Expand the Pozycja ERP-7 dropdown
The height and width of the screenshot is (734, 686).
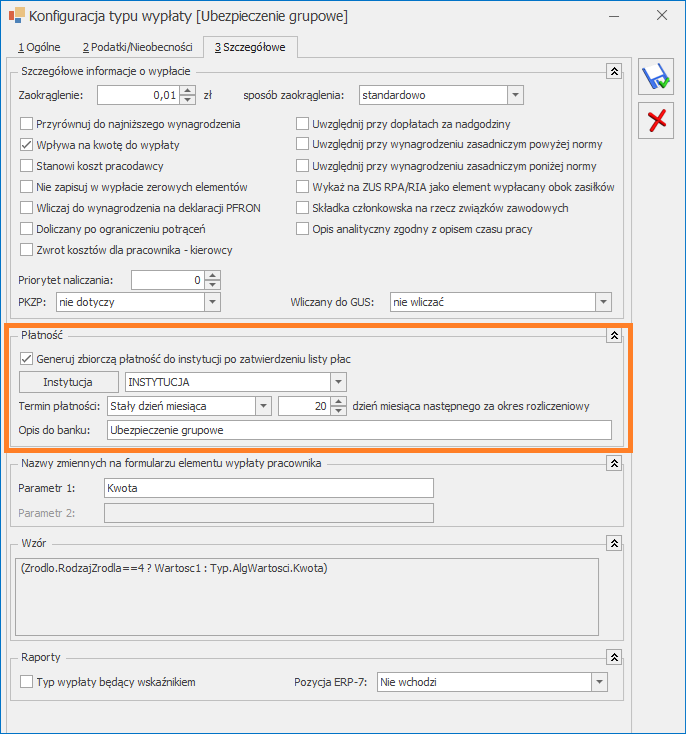point(599,682)
